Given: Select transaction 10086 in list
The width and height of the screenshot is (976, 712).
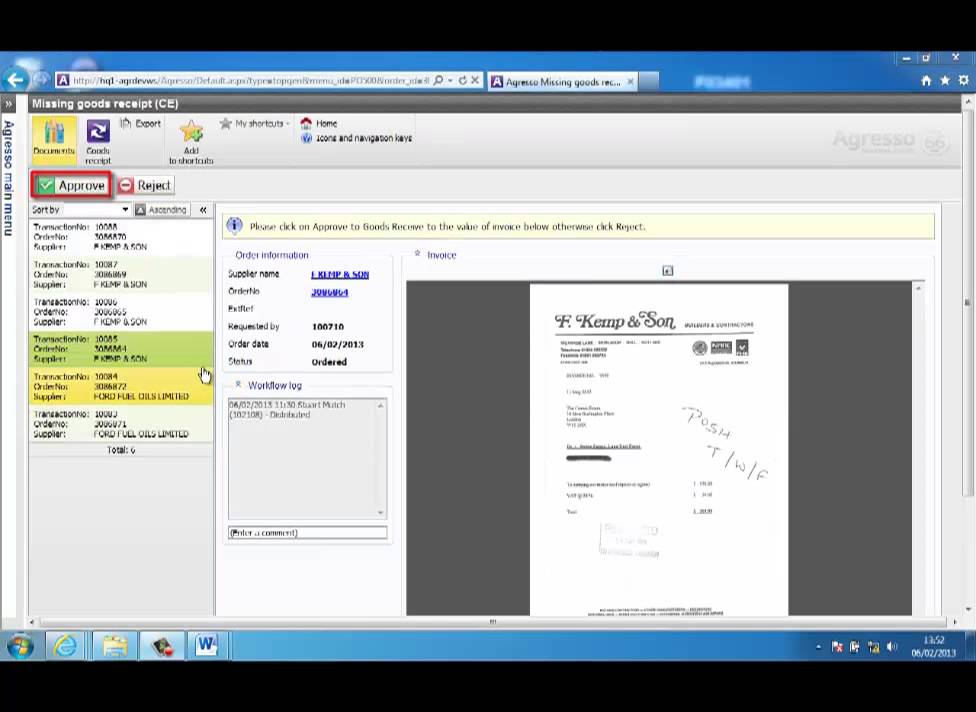Looking at the screenshot, I should coord(121,312).
